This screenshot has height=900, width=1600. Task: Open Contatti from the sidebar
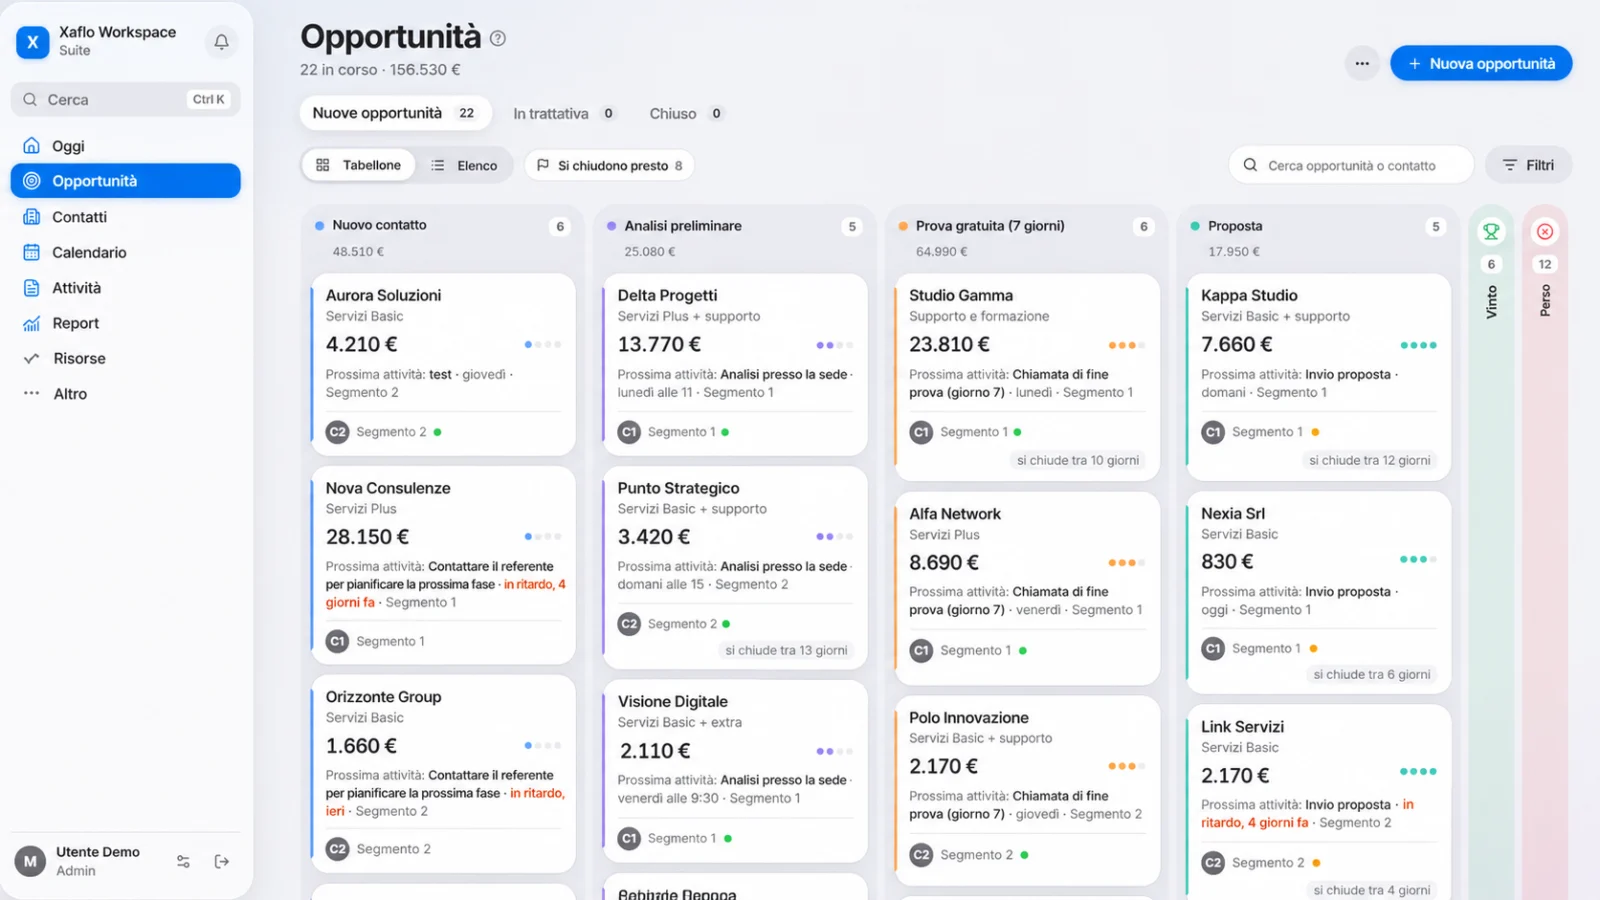125,217
